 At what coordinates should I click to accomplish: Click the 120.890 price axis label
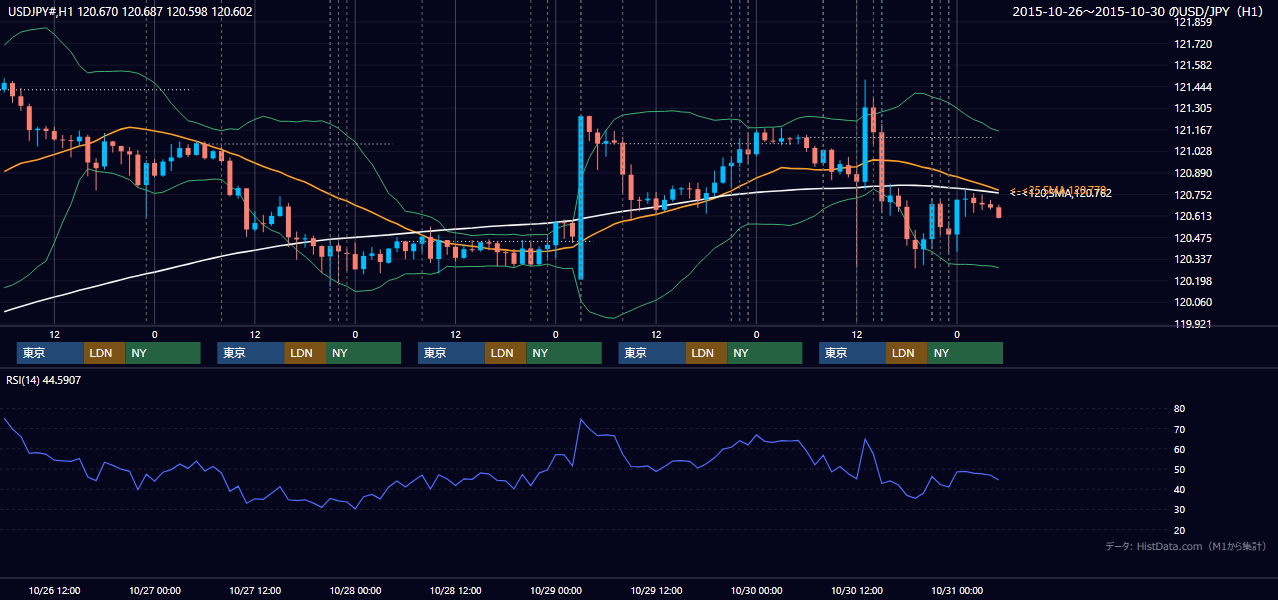click(x=1193, y=173)
